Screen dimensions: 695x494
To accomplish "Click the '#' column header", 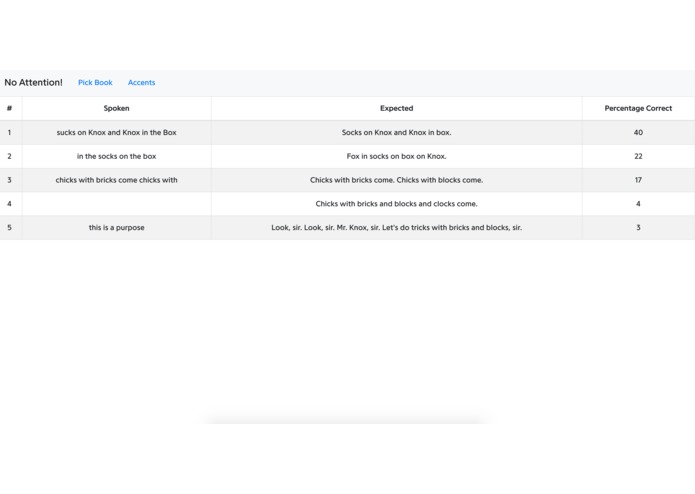I will click(9, 108).
